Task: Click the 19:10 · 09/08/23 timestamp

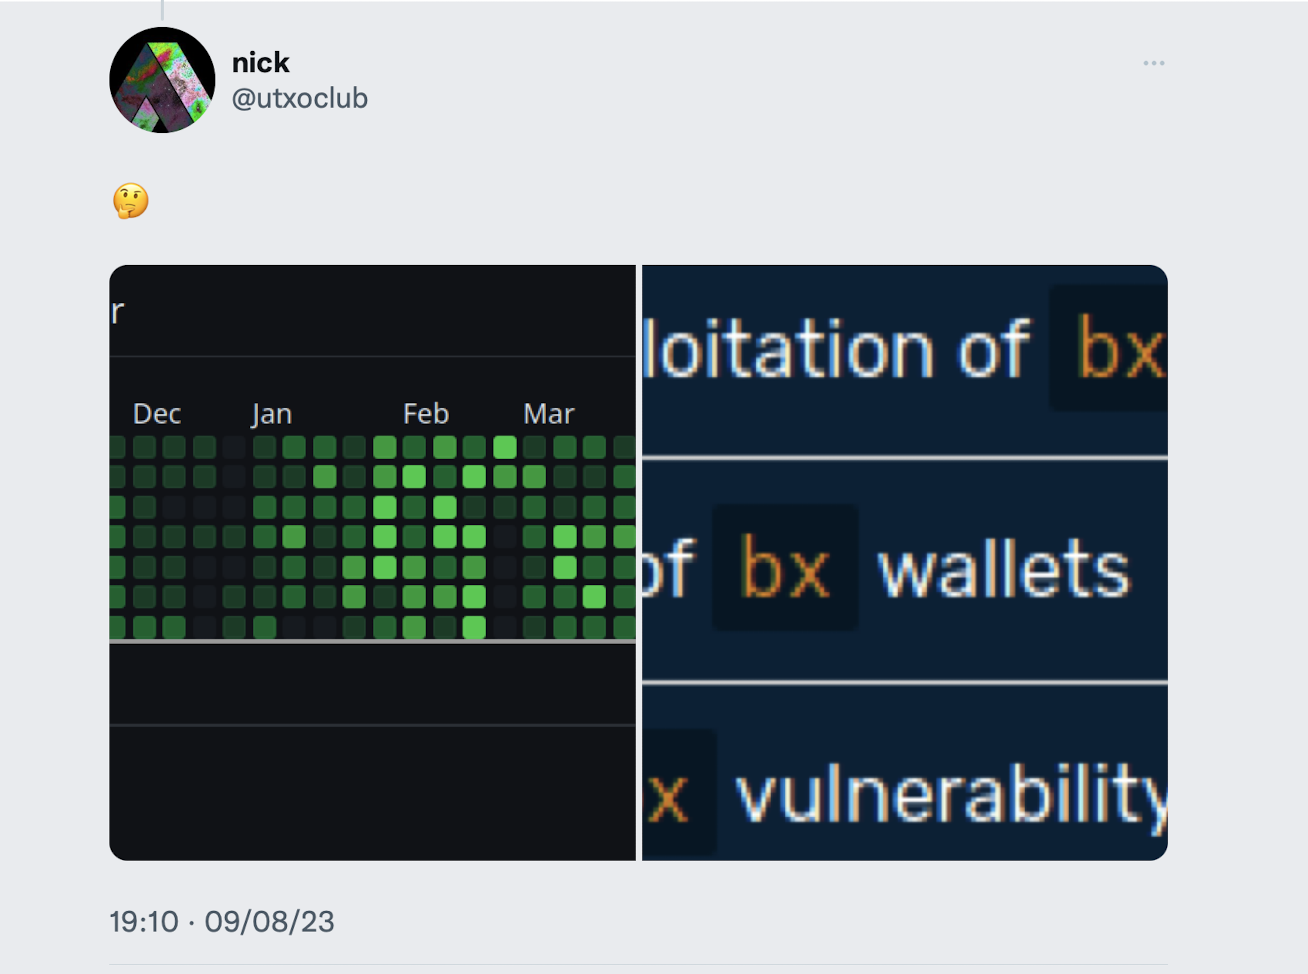Action: [222, 921]
